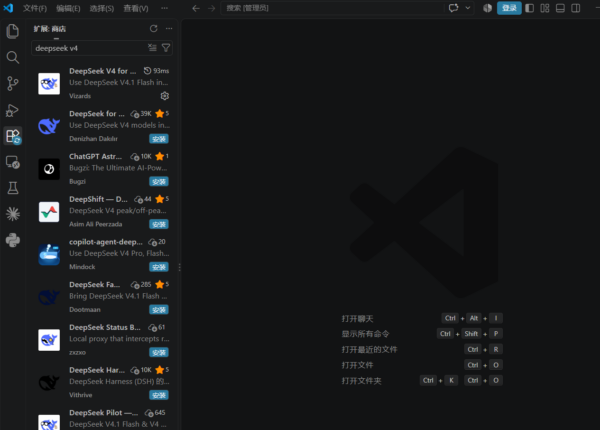Click the half-filled circle icon by the login button
This screenshot has height=430, width=600.
pos(487,8)
